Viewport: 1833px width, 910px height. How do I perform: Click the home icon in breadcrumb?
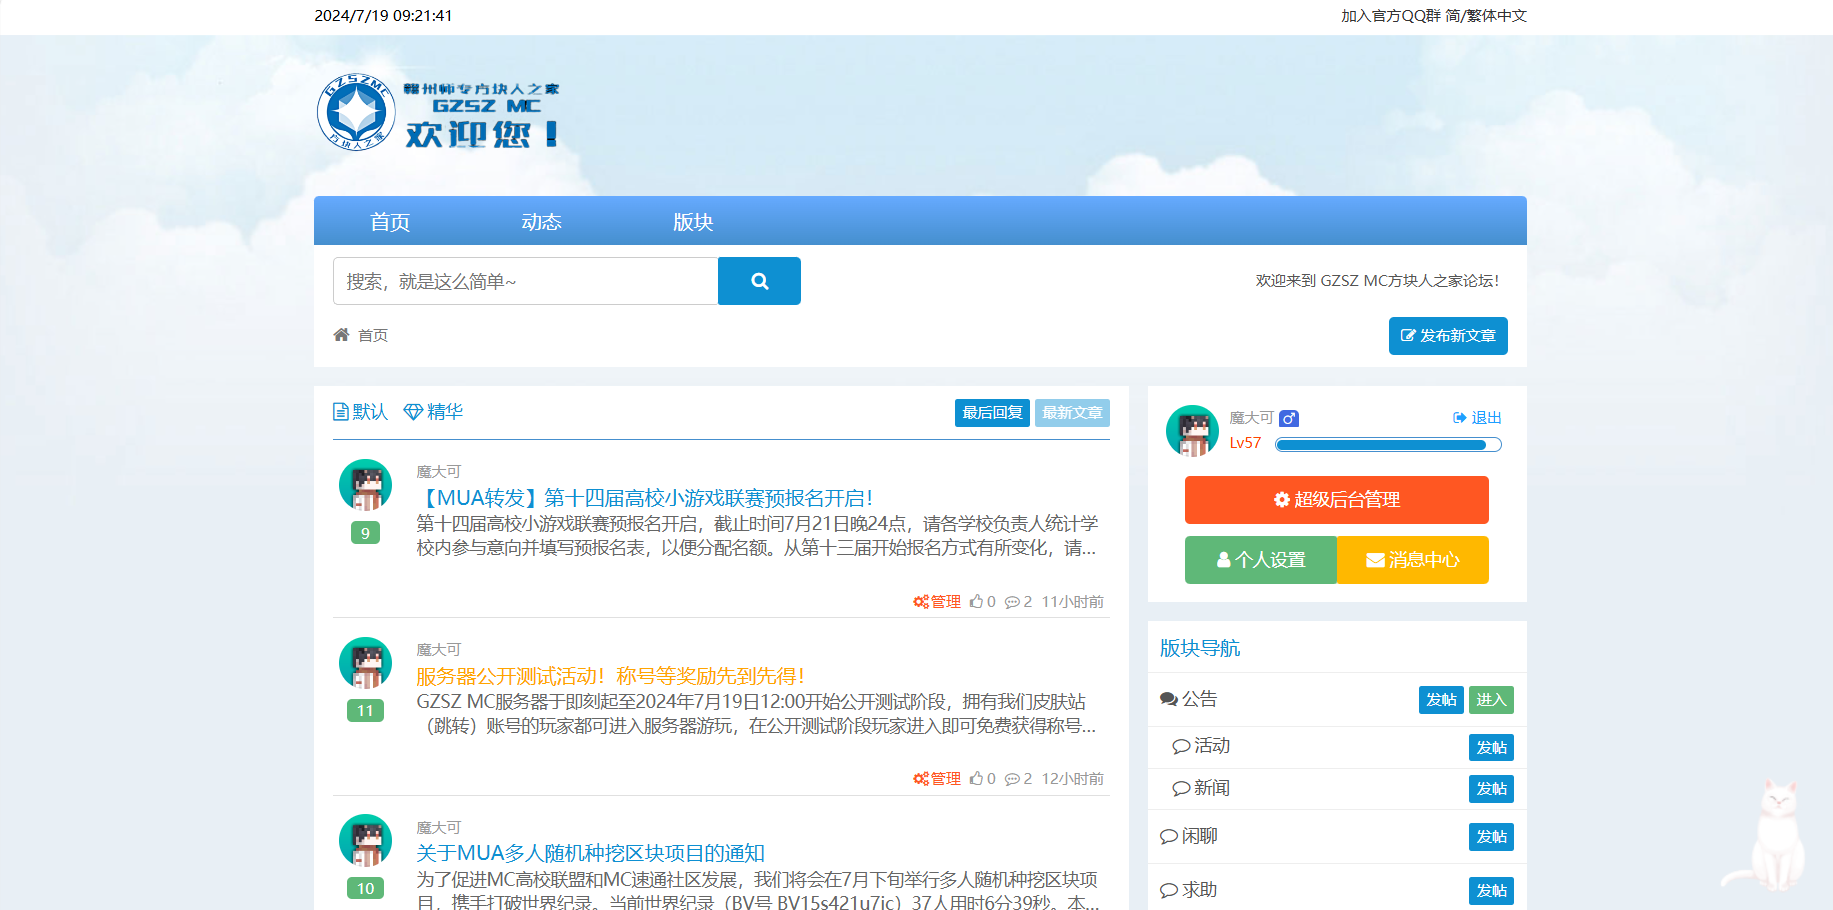(341, 334)
